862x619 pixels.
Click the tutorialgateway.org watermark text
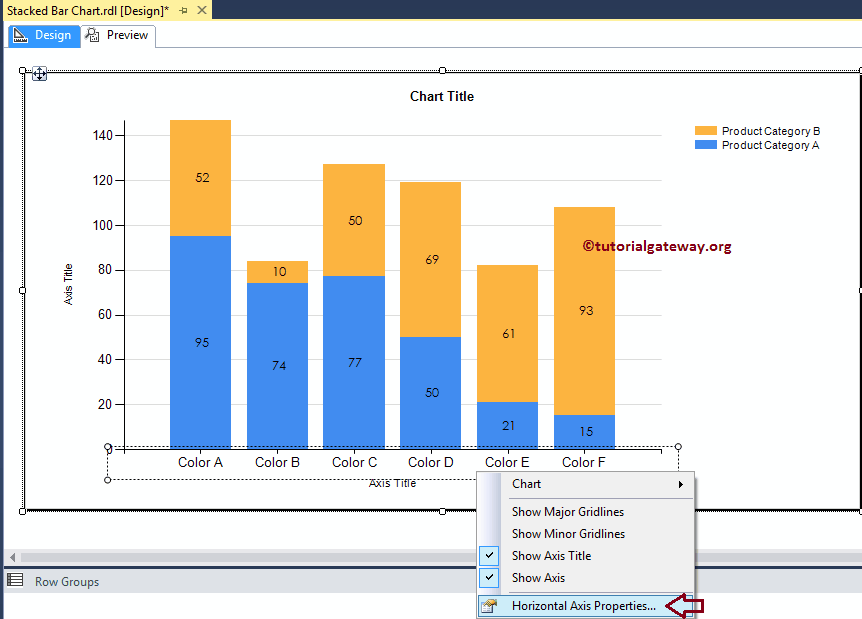(x=657, y=246)
